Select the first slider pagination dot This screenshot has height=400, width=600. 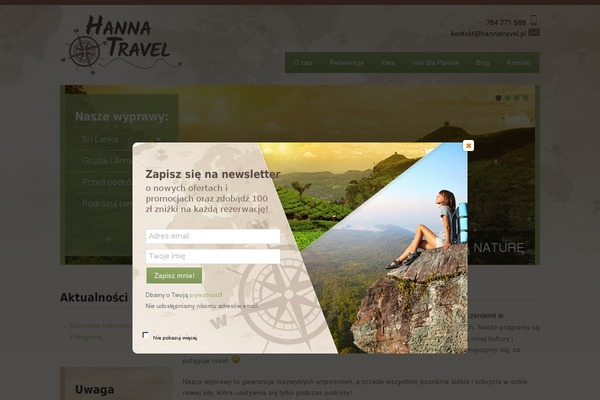498,98
